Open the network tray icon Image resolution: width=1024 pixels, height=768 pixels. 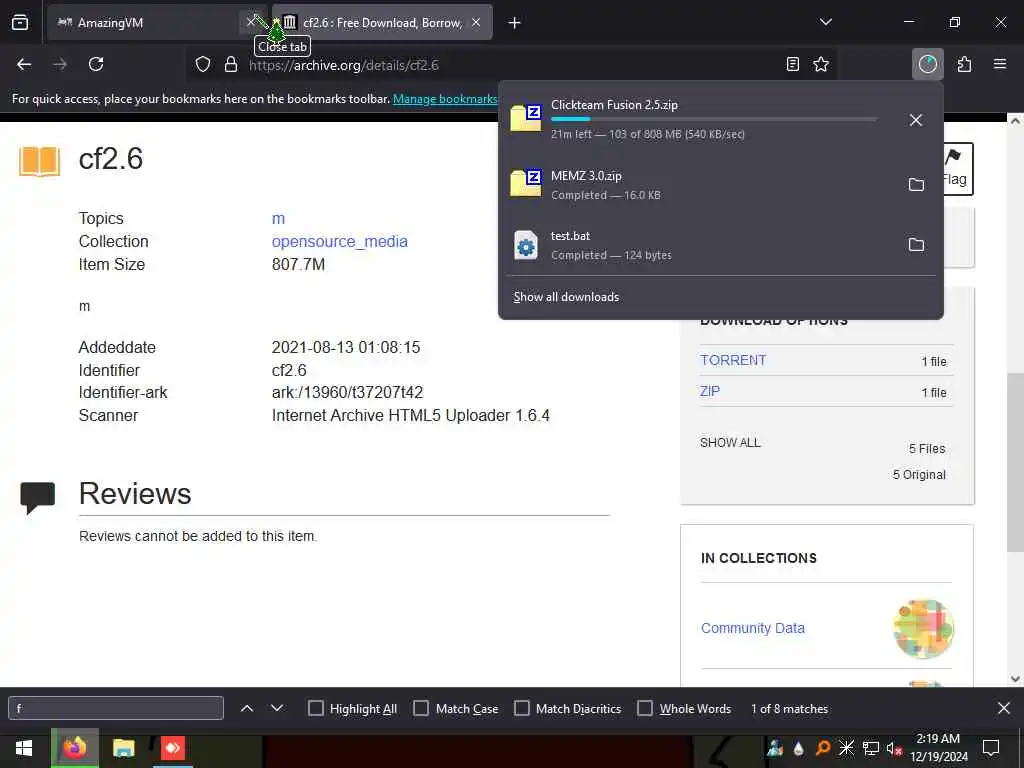point(871,748)
